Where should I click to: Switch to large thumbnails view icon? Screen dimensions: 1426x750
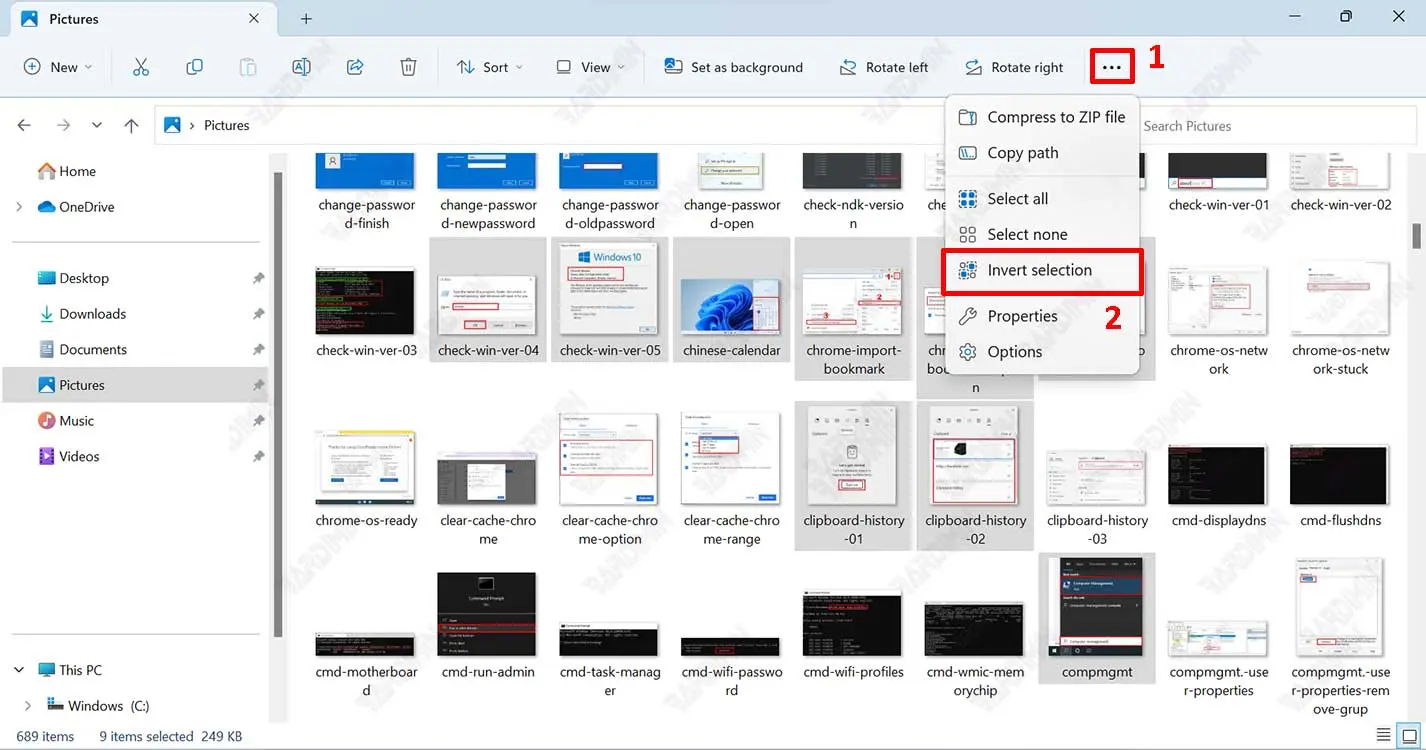[1409, 736]
